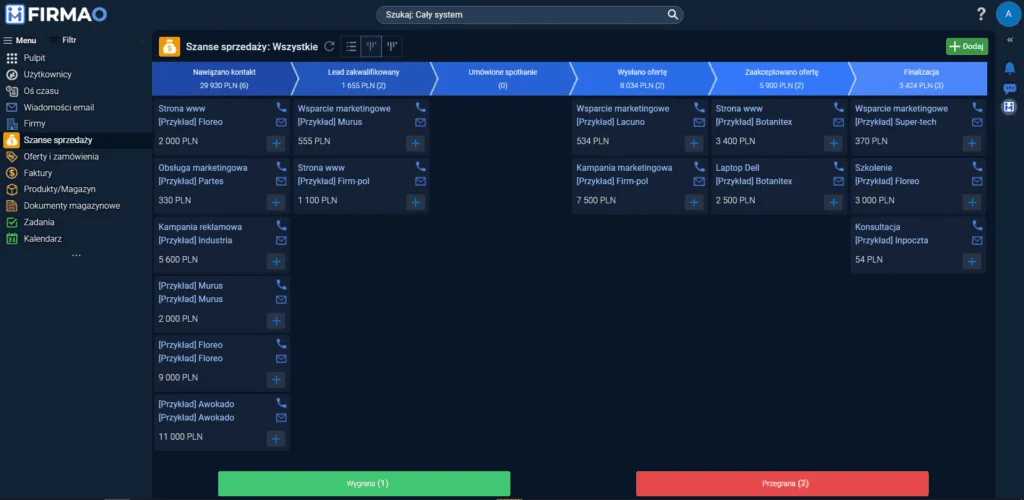Click phone icon on Laptop Dell Botanitex card
This screenshot has height=500, width=1024.
pyautogui.click(x=839, y=167)
